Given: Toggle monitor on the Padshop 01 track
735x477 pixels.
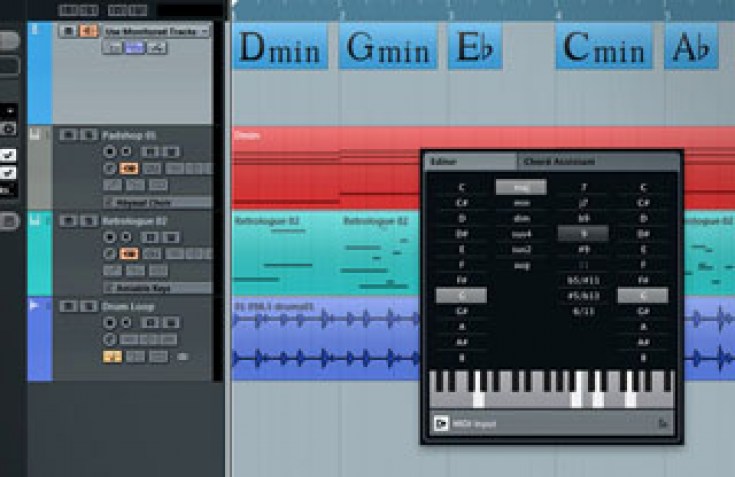Looking at the screenshot, I should [127, 152].
